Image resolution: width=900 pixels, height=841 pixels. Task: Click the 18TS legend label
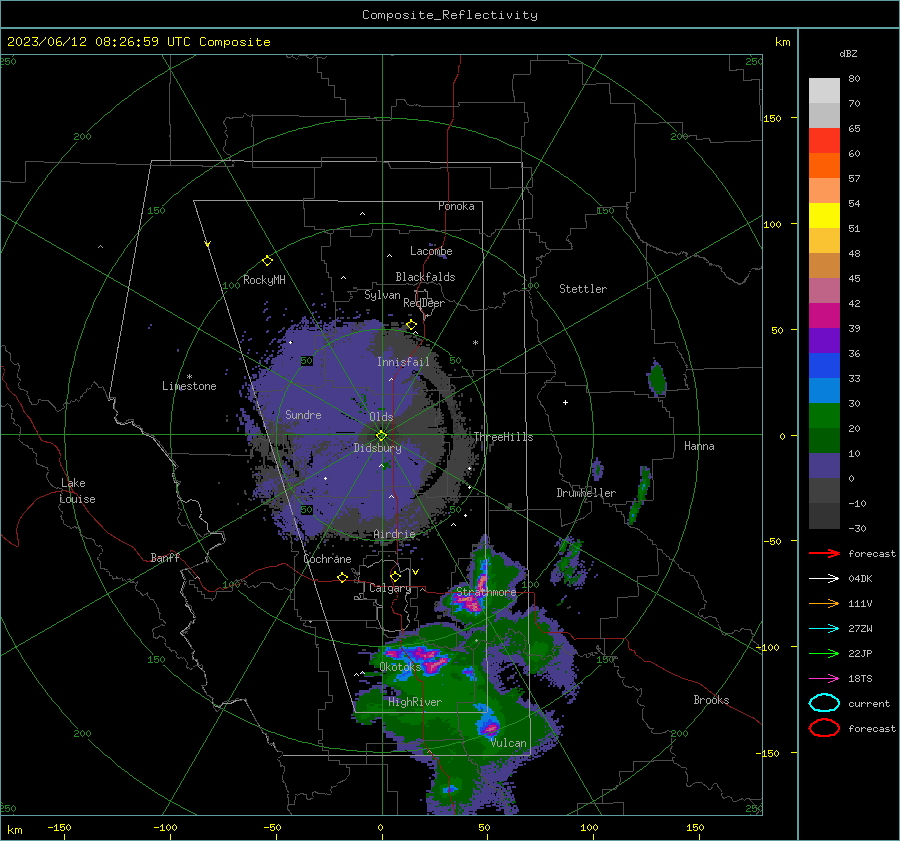coord(860,679)
